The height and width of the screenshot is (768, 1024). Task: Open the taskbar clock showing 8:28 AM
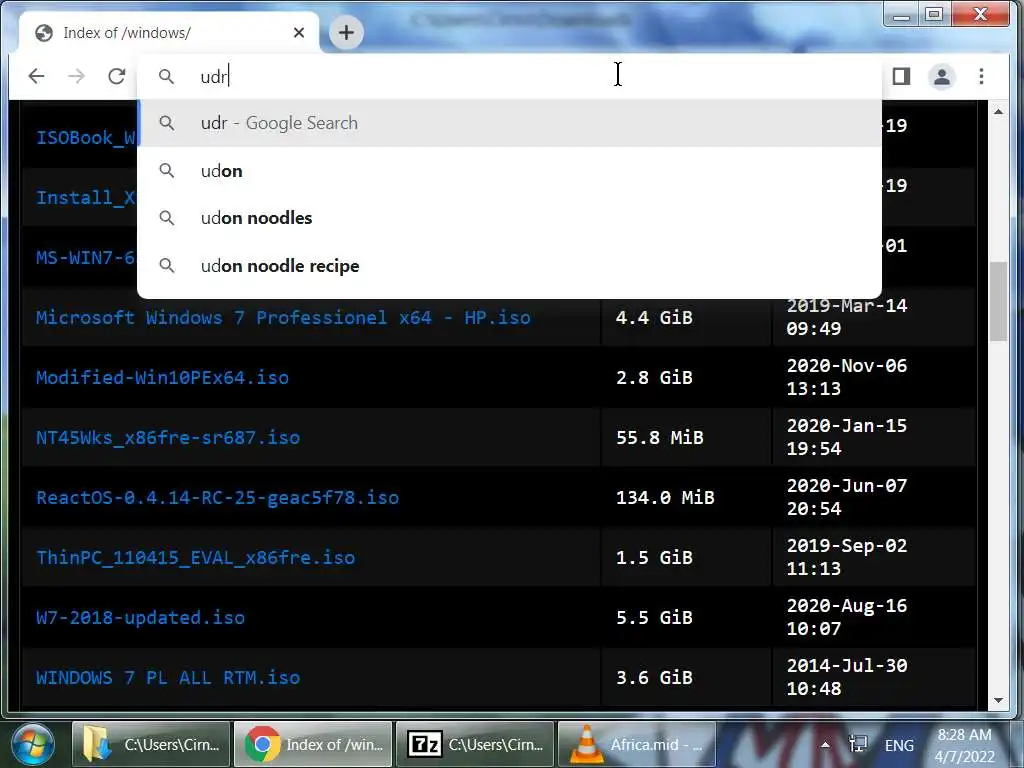tap(964, 746)
